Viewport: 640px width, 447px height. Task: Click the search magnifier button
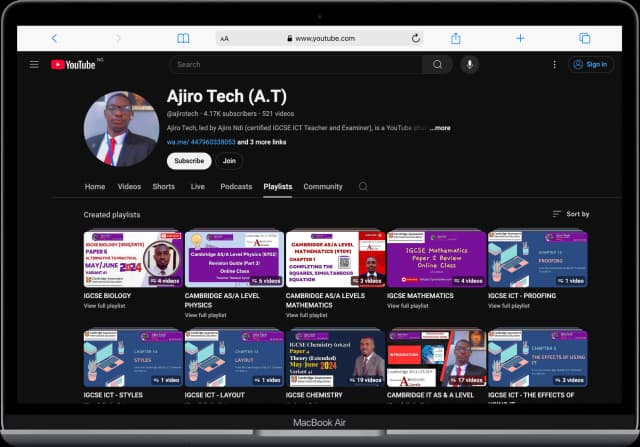pos(437,64)
